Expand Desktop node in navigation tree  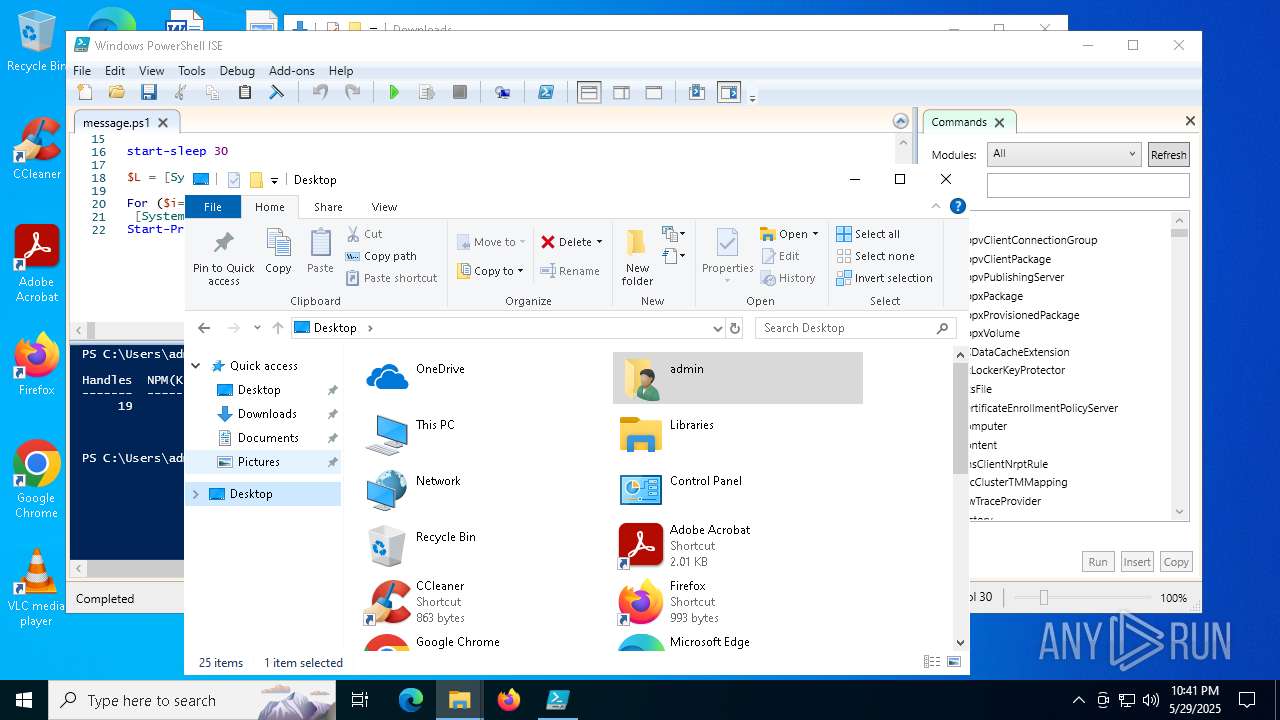click(196, 494)
